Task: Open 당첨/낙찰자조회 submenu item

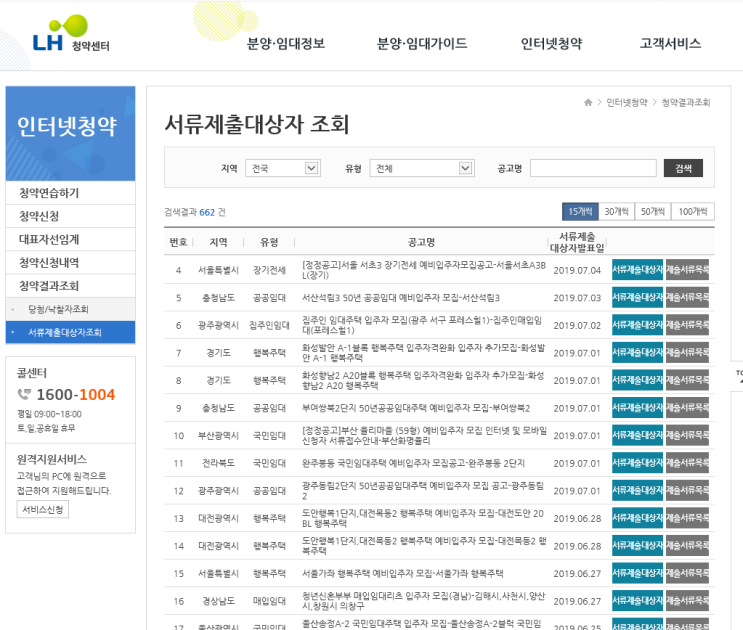Action: pyautogui.click(x=70, y=309)
